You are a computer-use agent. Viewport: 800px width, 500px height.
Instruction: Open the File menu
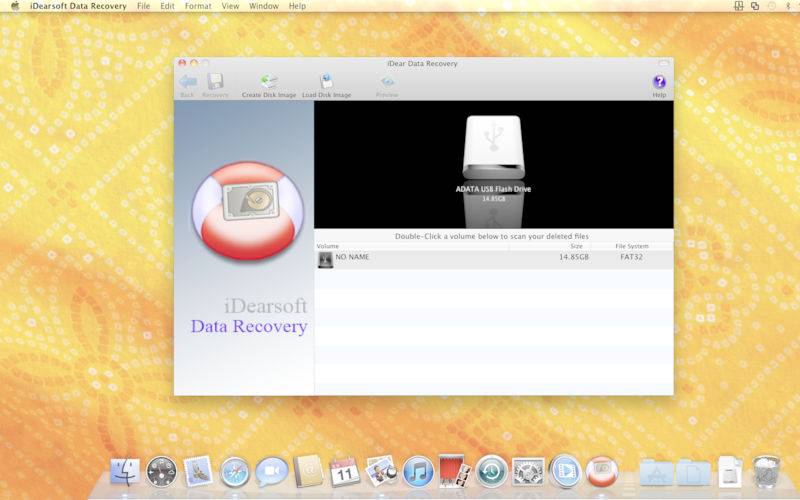pyautogui.click(x=143, y=6)
